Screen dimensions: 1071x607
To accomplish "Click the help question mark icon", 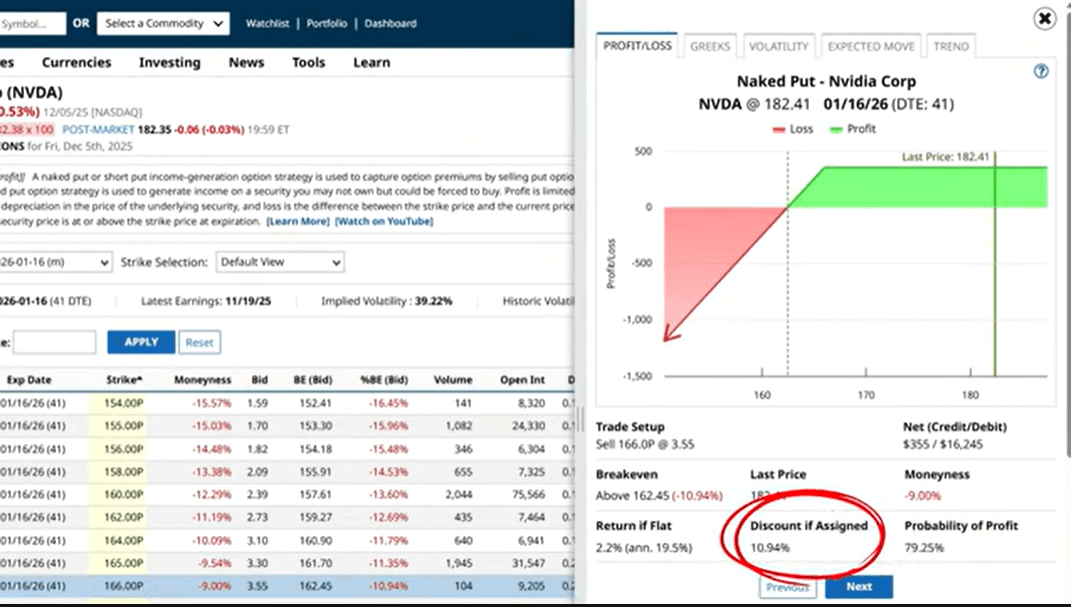I will (x=1040, y=72).
